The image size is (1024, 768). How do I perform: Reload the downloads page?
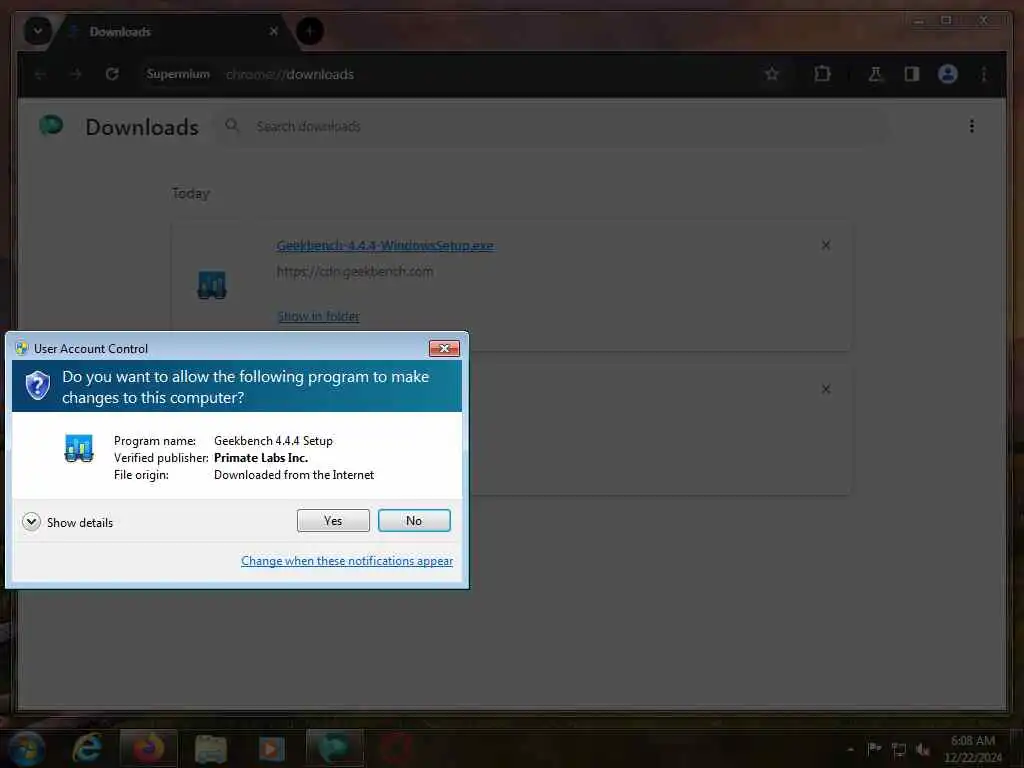click(x=112, y=74)
